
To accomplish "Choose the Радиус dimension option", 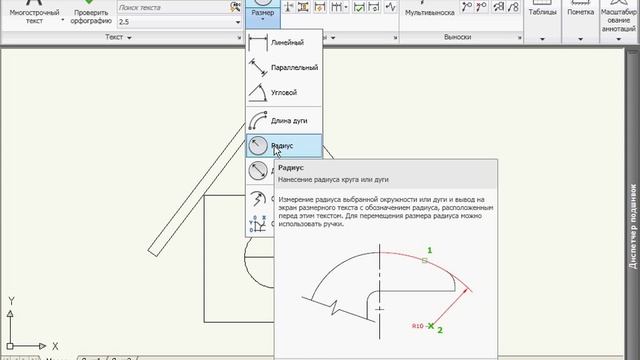I will (284, 146).
